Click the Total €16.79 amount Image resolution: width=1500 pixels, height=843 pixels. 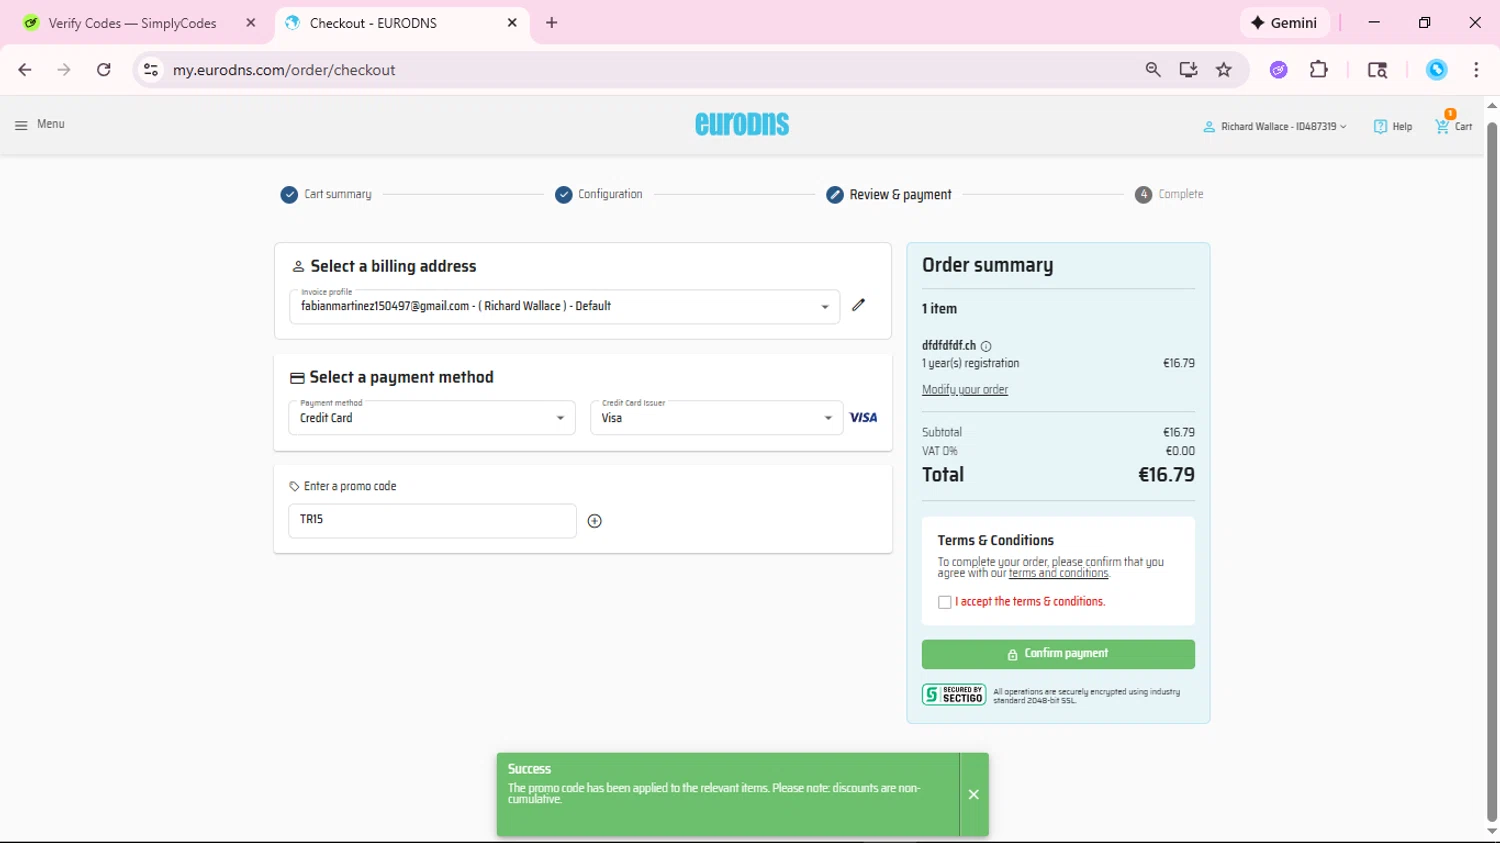tap(1167, 475)
